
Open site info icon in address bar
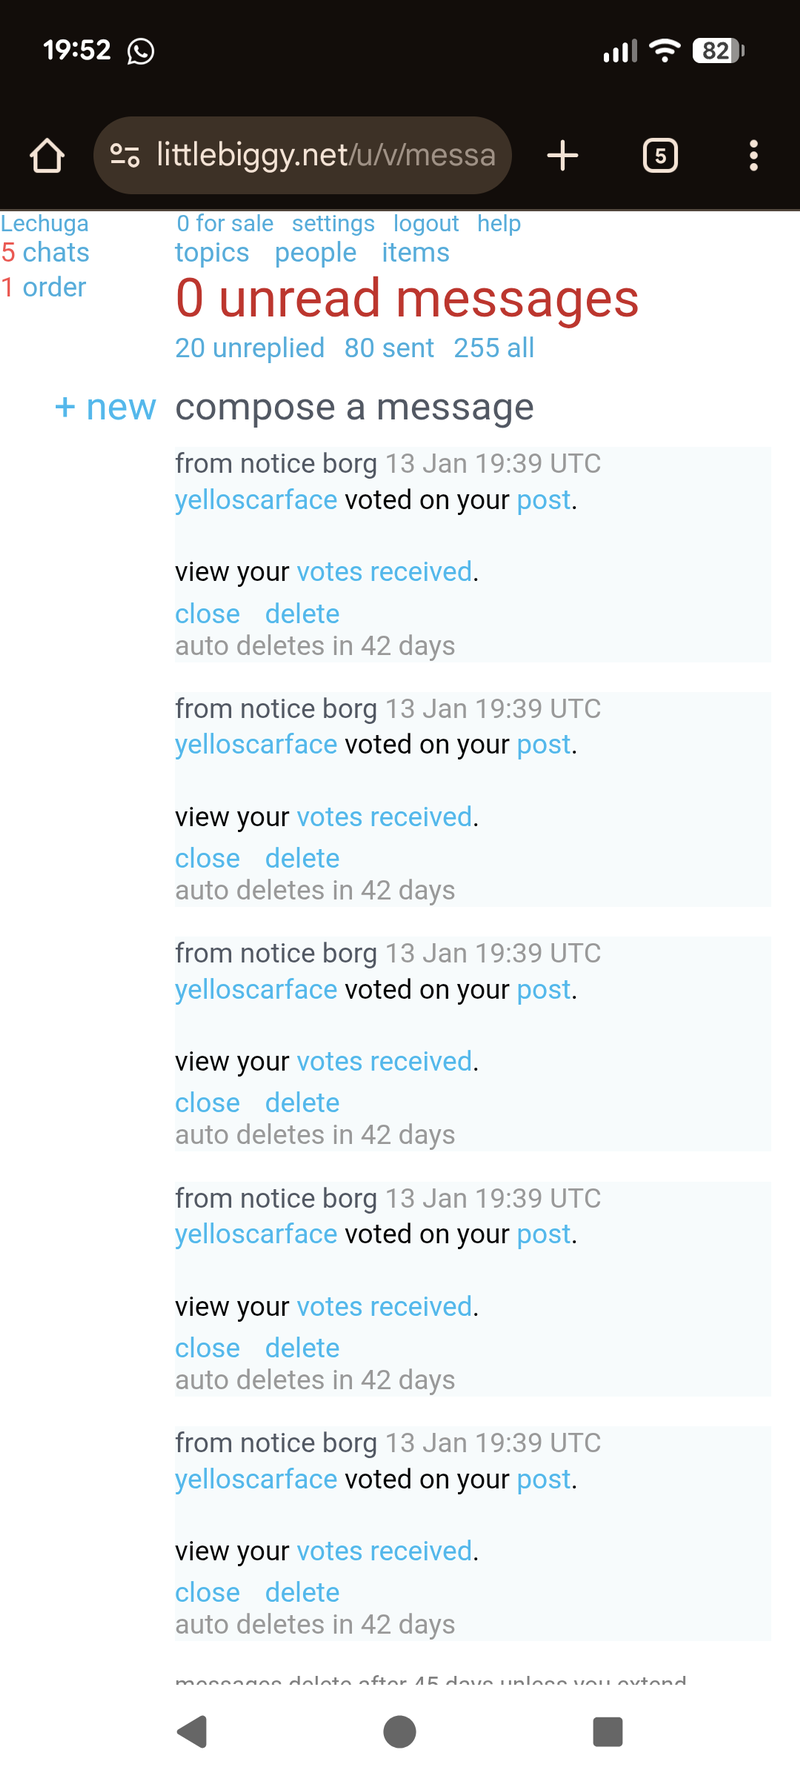click(125, 156)
